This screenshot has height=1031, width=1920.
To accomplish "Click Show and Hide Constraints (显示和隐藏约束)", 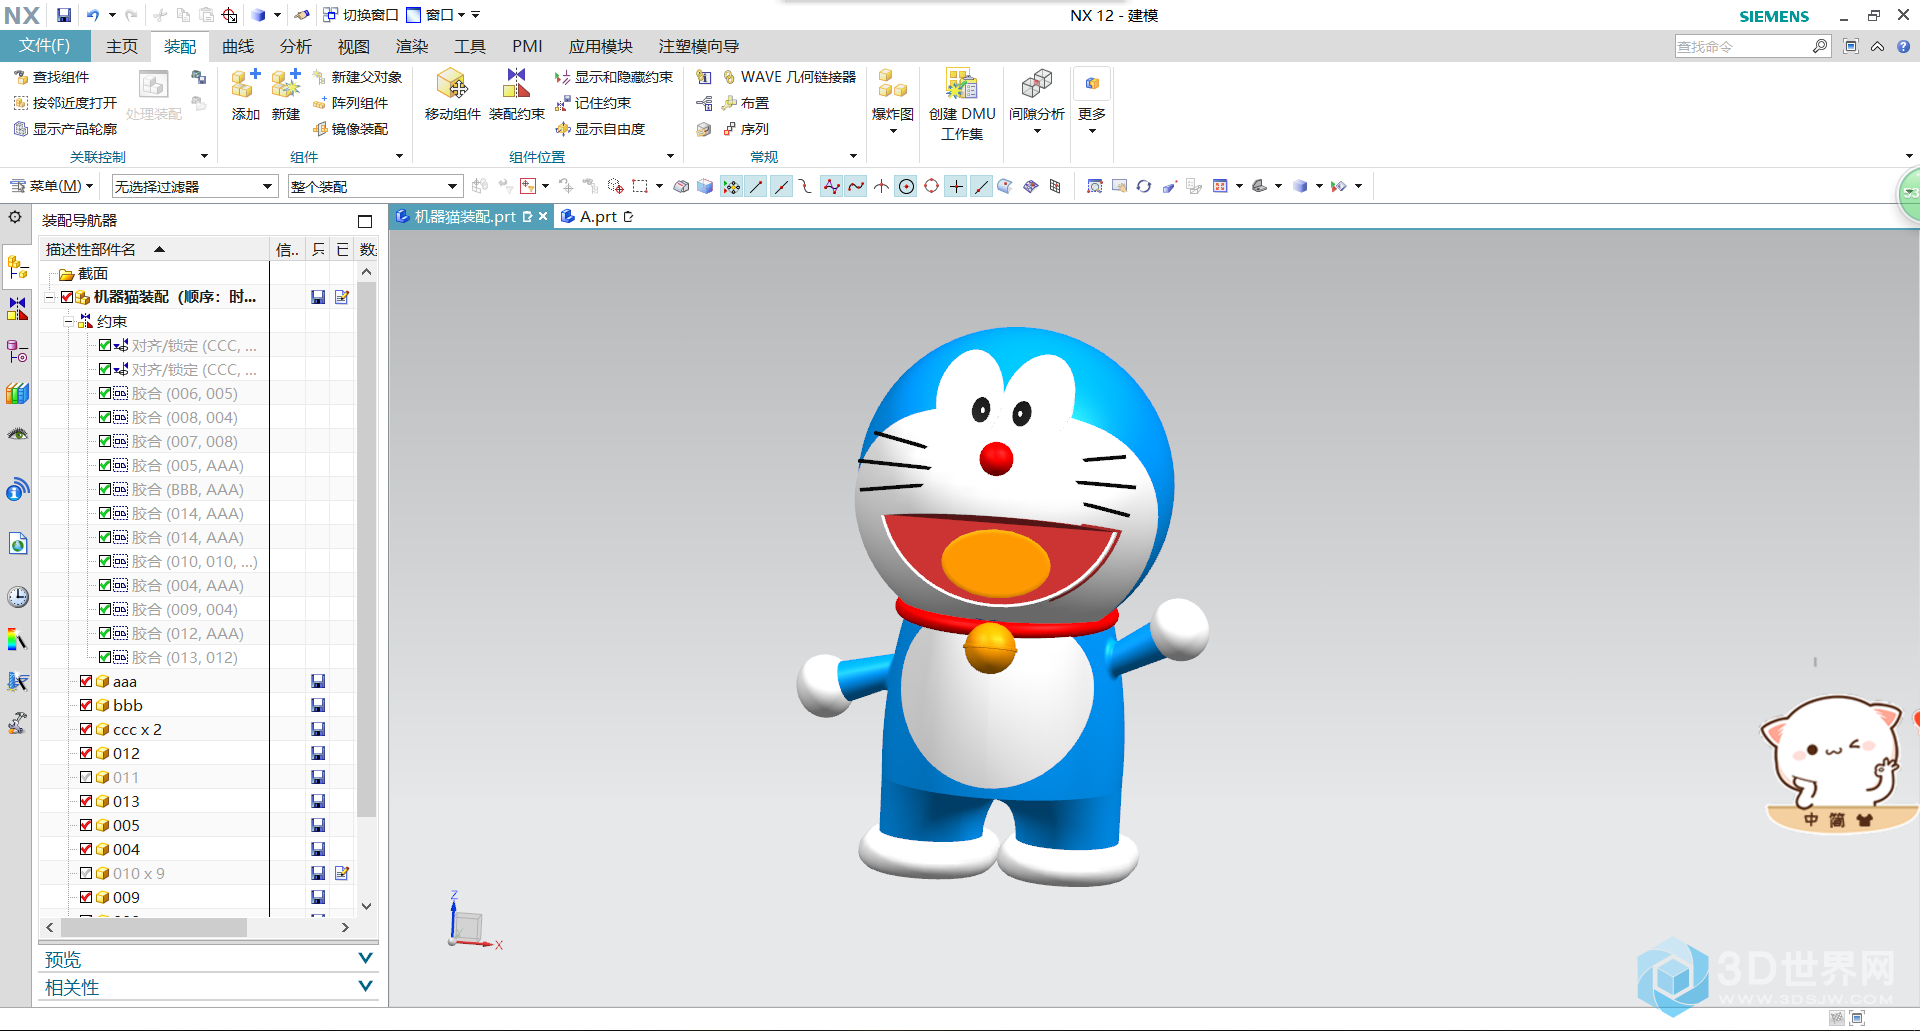I will [614, 77].
